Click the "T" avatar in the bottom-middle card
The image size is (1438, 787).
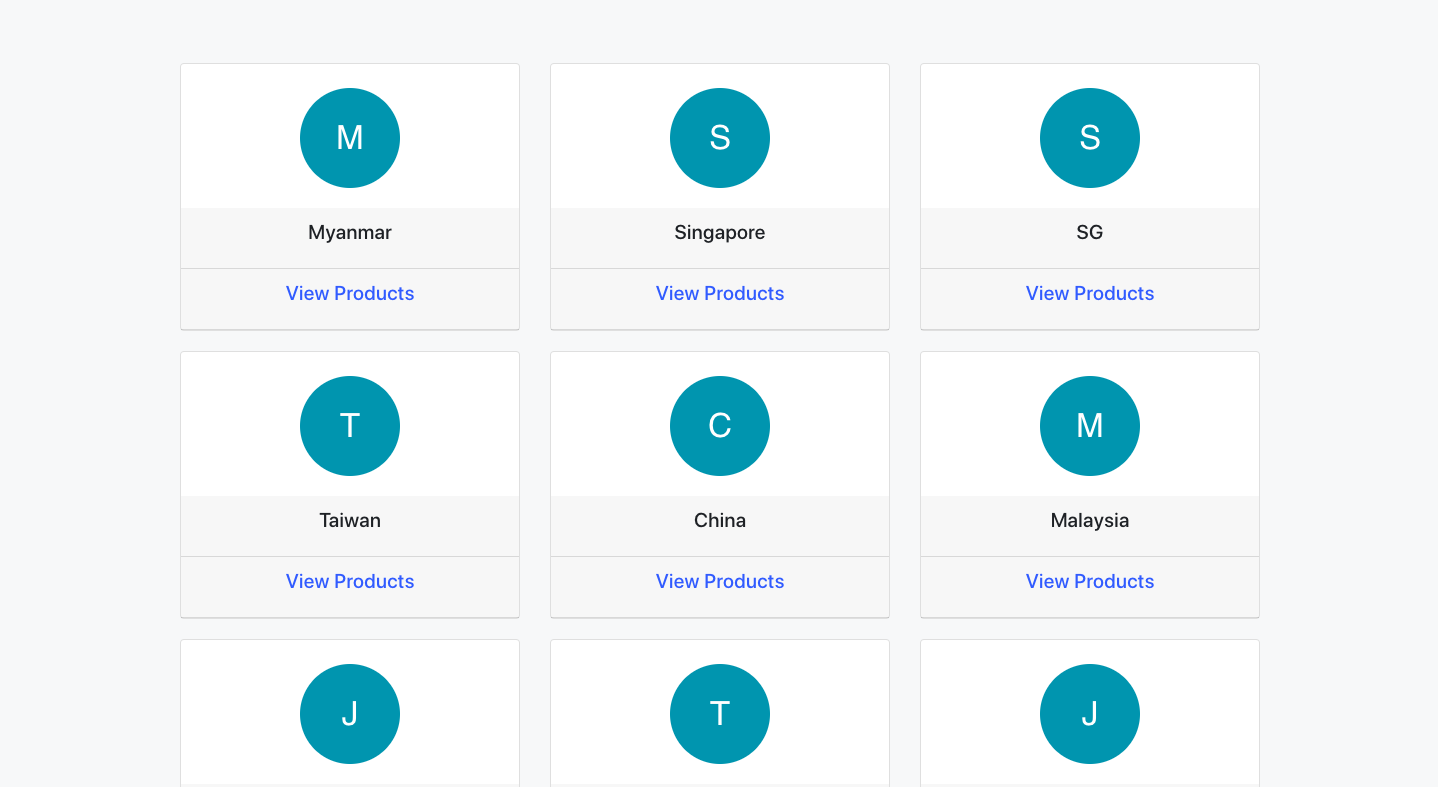pos(719,714)
